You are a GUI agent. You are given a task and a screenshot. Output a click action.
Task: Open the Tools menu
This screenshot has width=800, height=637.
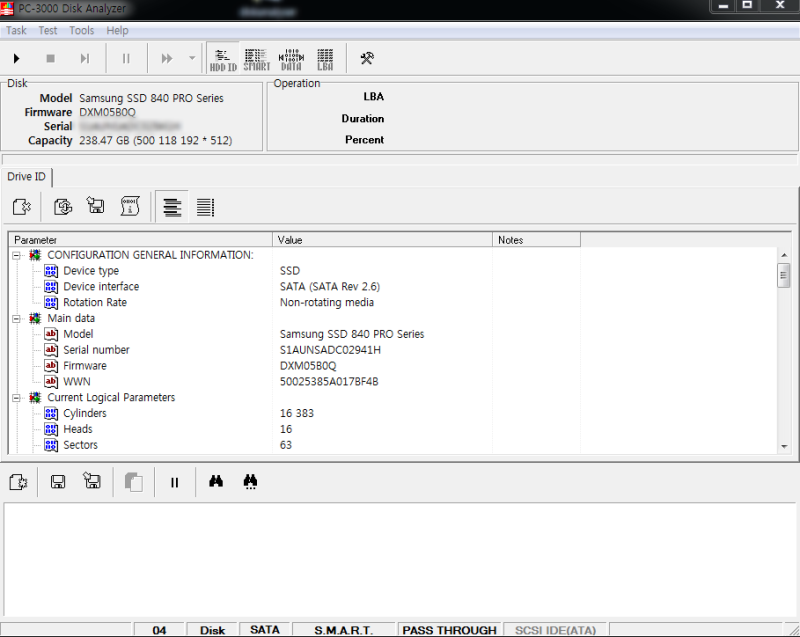(82, 31)
